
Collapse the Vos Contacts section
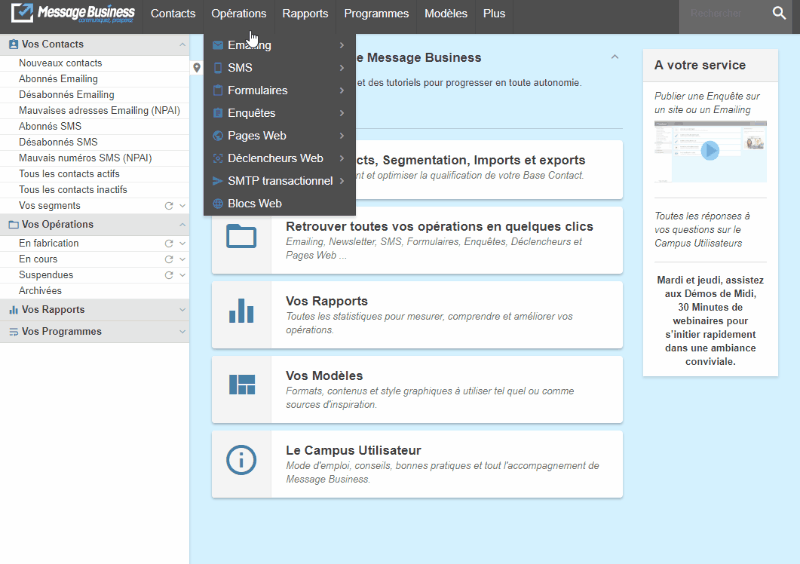pos(182,45)
